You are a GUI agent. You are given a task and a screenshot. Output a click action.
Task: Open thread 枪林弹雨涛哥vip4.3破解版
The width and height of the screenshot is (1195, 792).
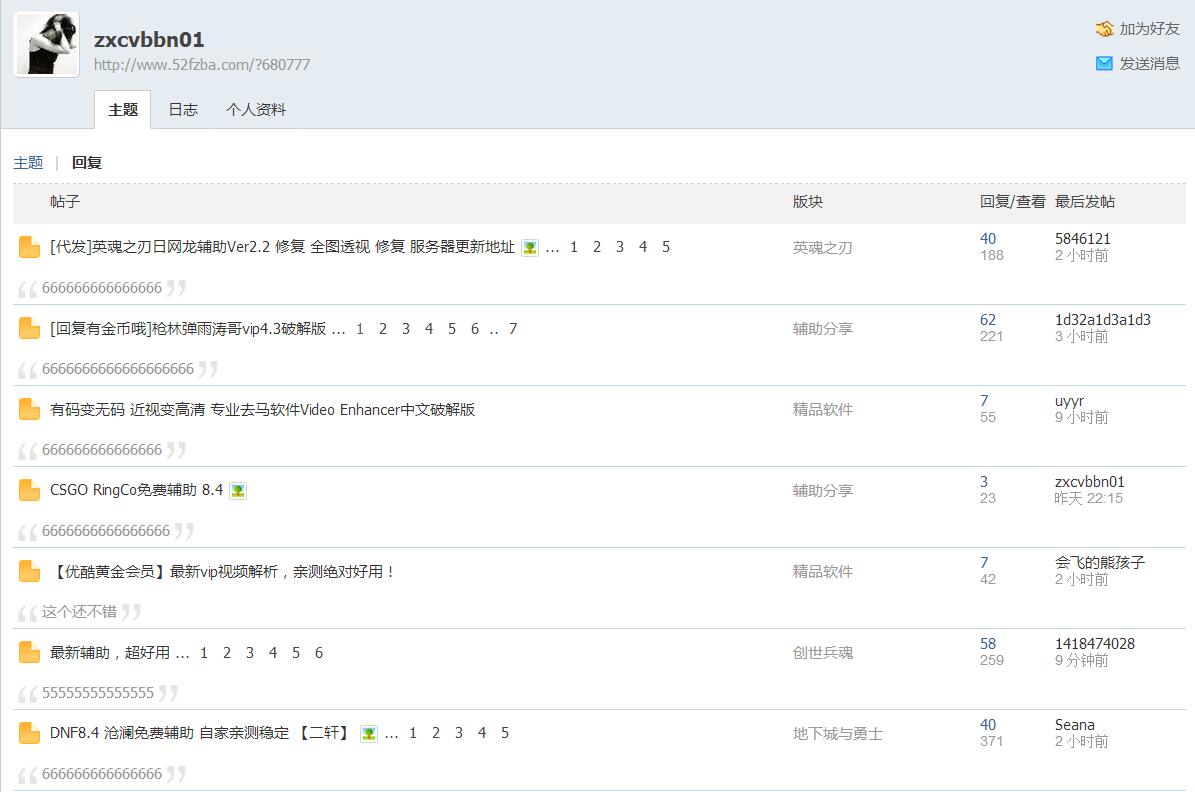tap(188, 329)
